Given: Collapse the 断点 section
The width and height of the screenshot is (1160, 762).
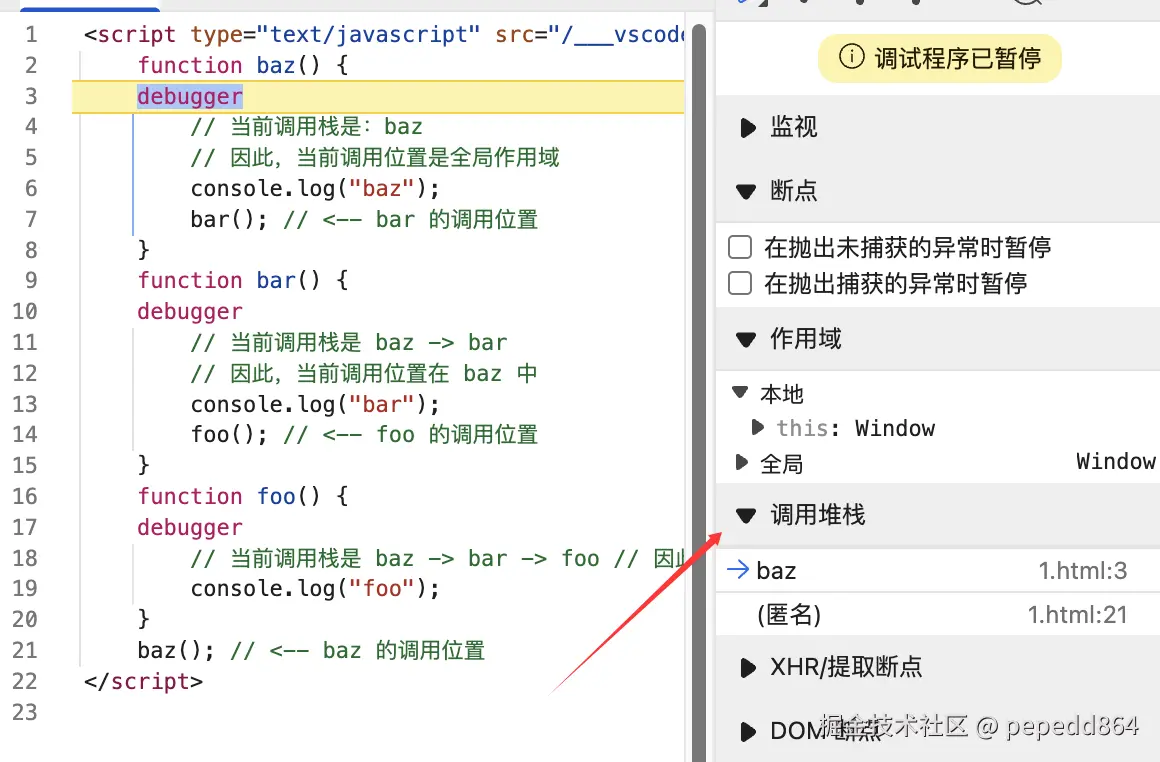Looking at the screenshot, I should [746, 192].
